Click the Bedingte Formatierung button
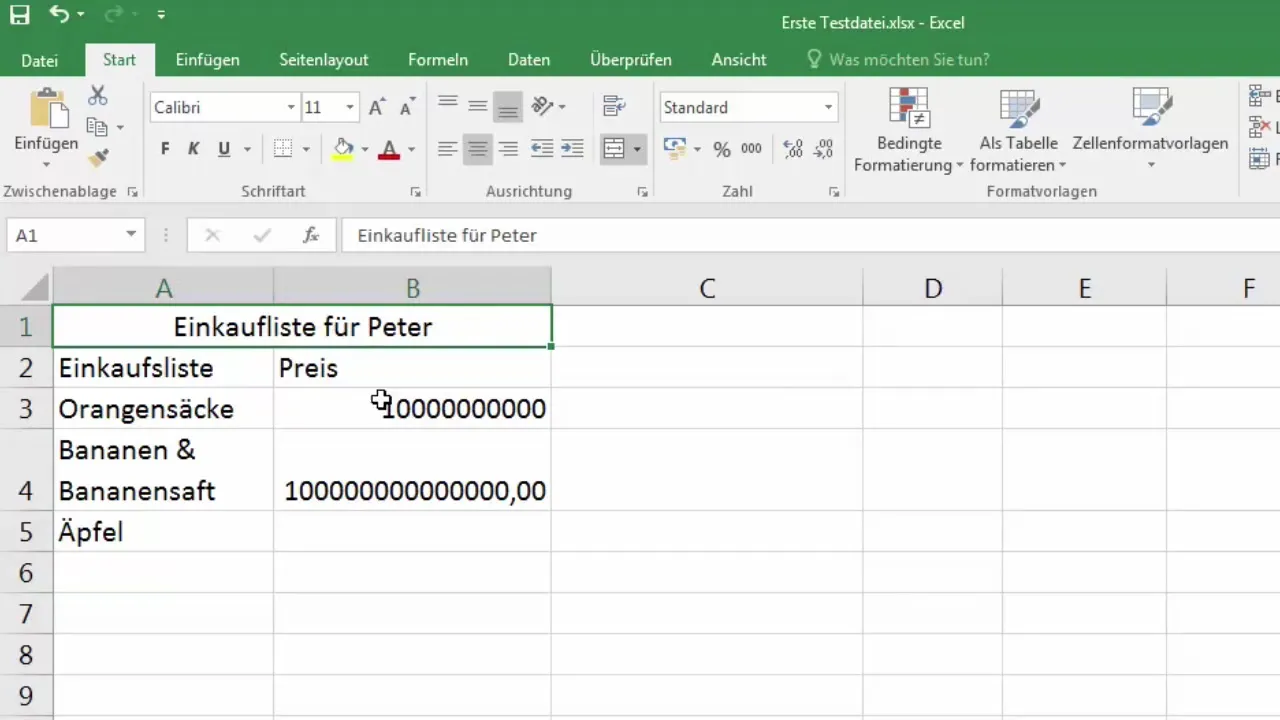 point(909,130)
